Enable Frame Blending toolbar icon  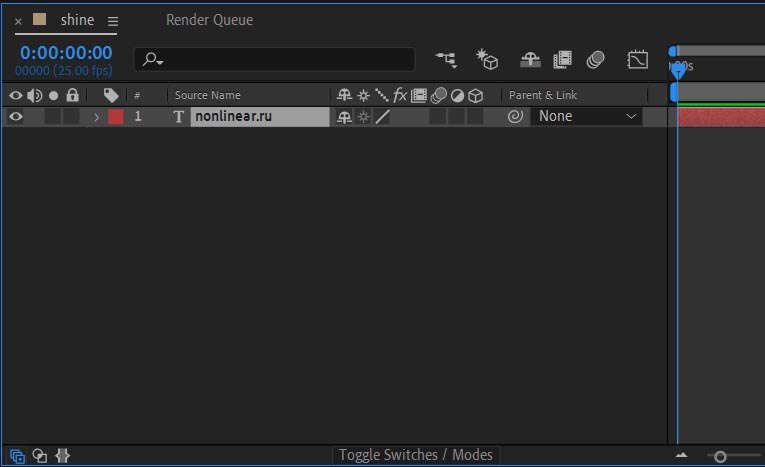562,60
